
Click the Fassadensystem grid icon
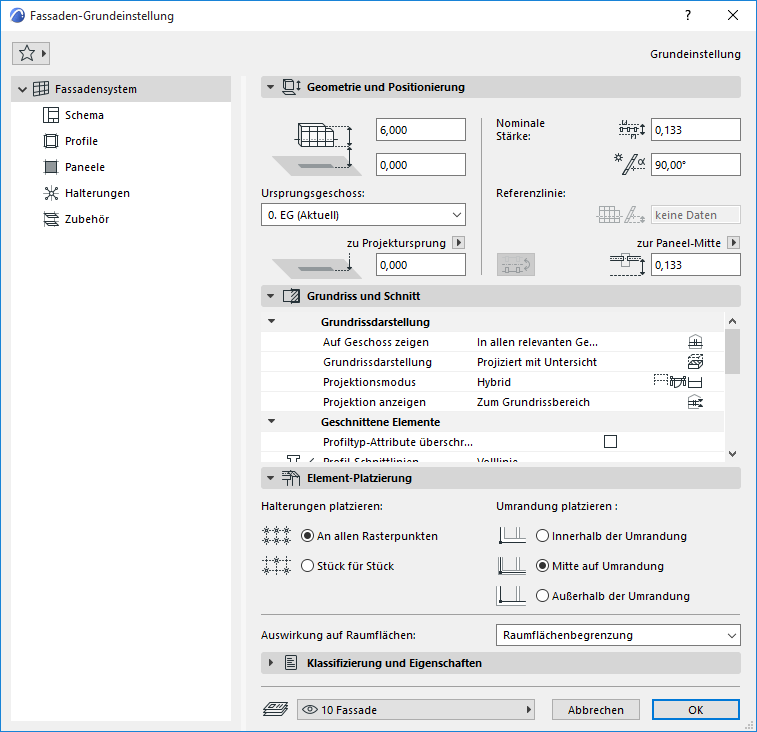[41, 89]
